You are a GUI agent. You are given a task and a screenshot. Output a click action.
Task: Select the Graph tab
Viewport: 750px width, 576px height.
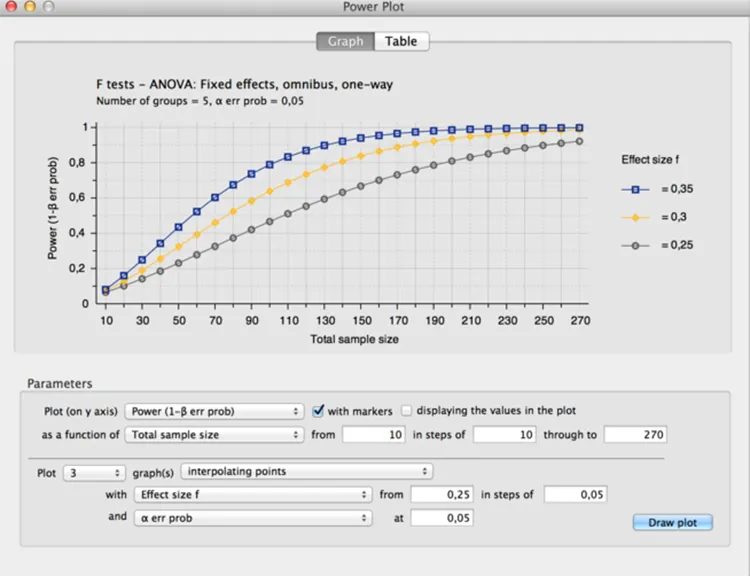(345, 41)
